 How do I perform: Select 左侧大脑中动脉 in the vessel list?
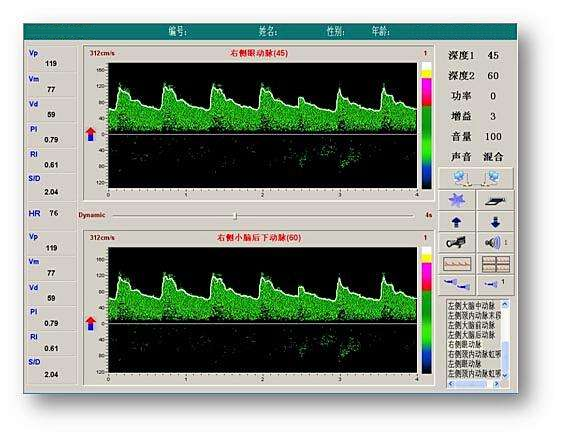pos(472,306)
